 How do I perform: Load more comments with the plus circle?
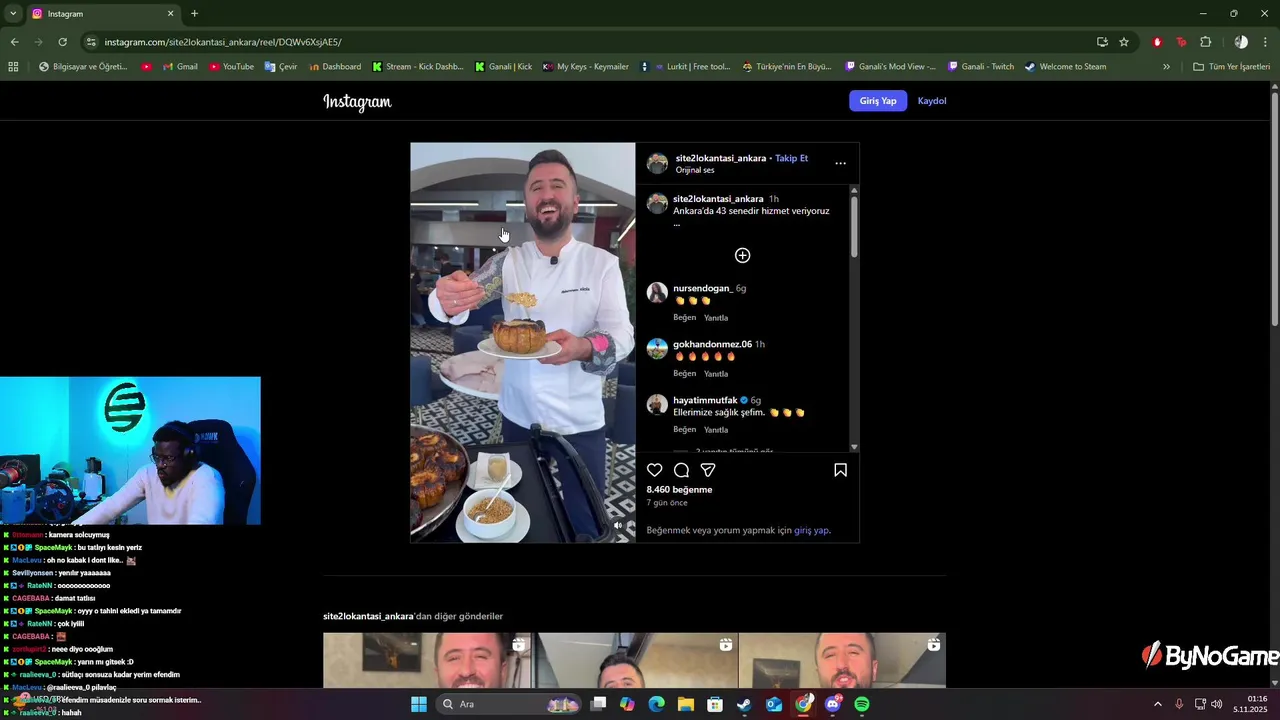(743, 255)
